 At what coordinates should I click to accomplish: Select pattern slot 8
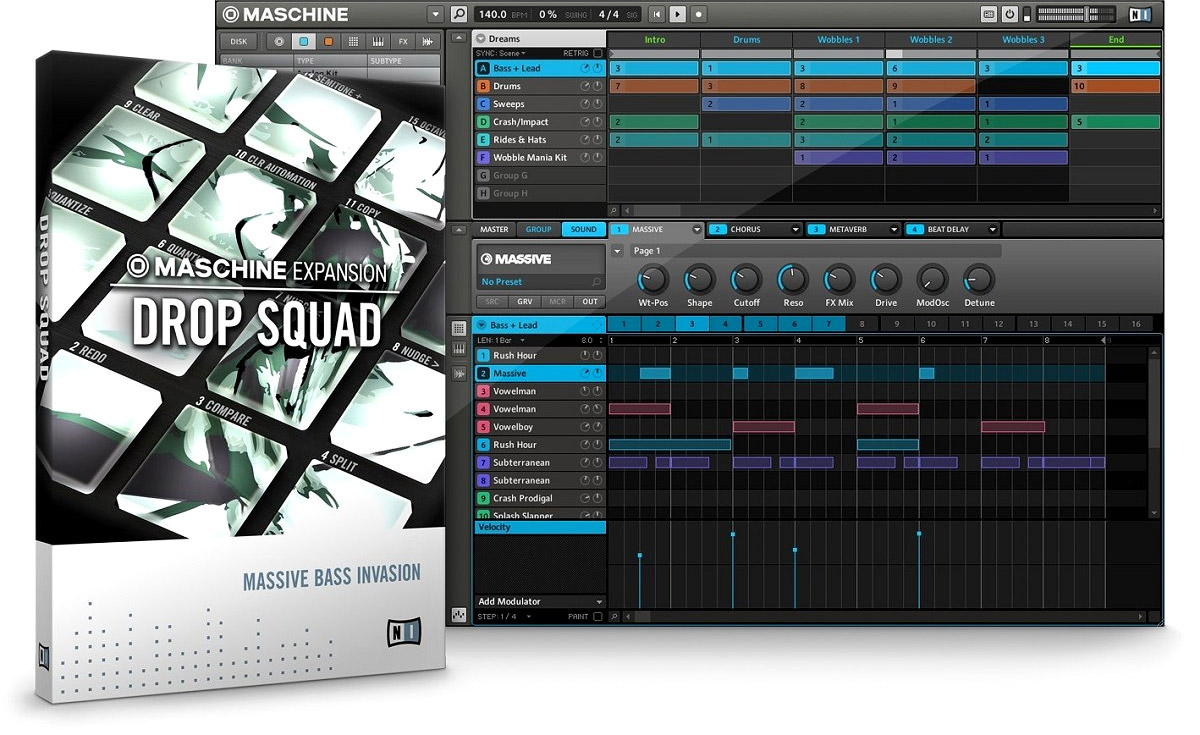point(862,324)
